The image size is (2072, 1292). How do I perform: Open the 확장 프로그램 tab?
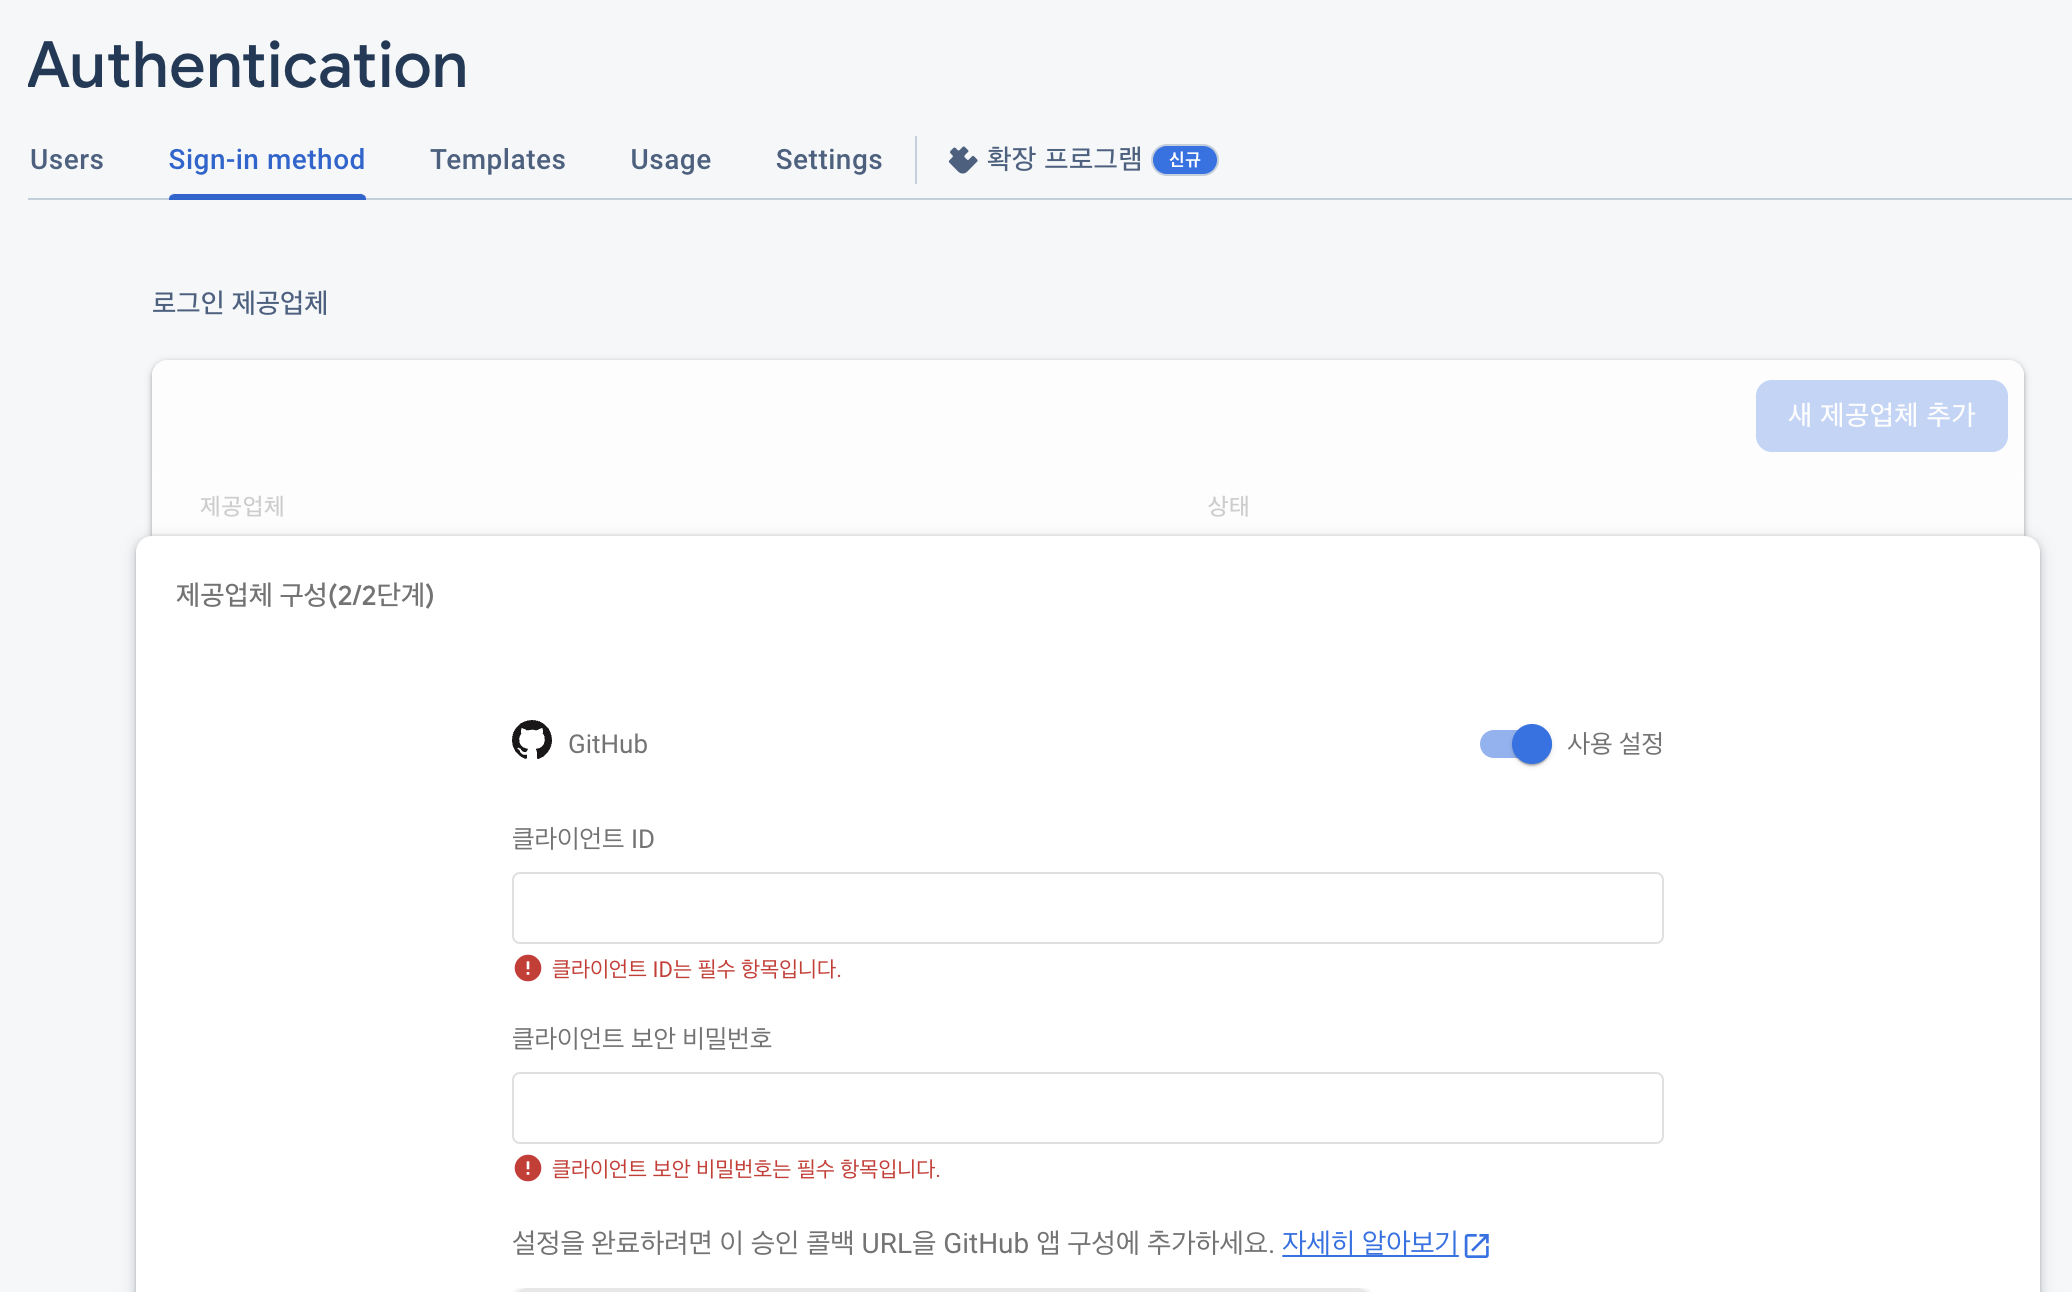click(x=1063, y=160)
